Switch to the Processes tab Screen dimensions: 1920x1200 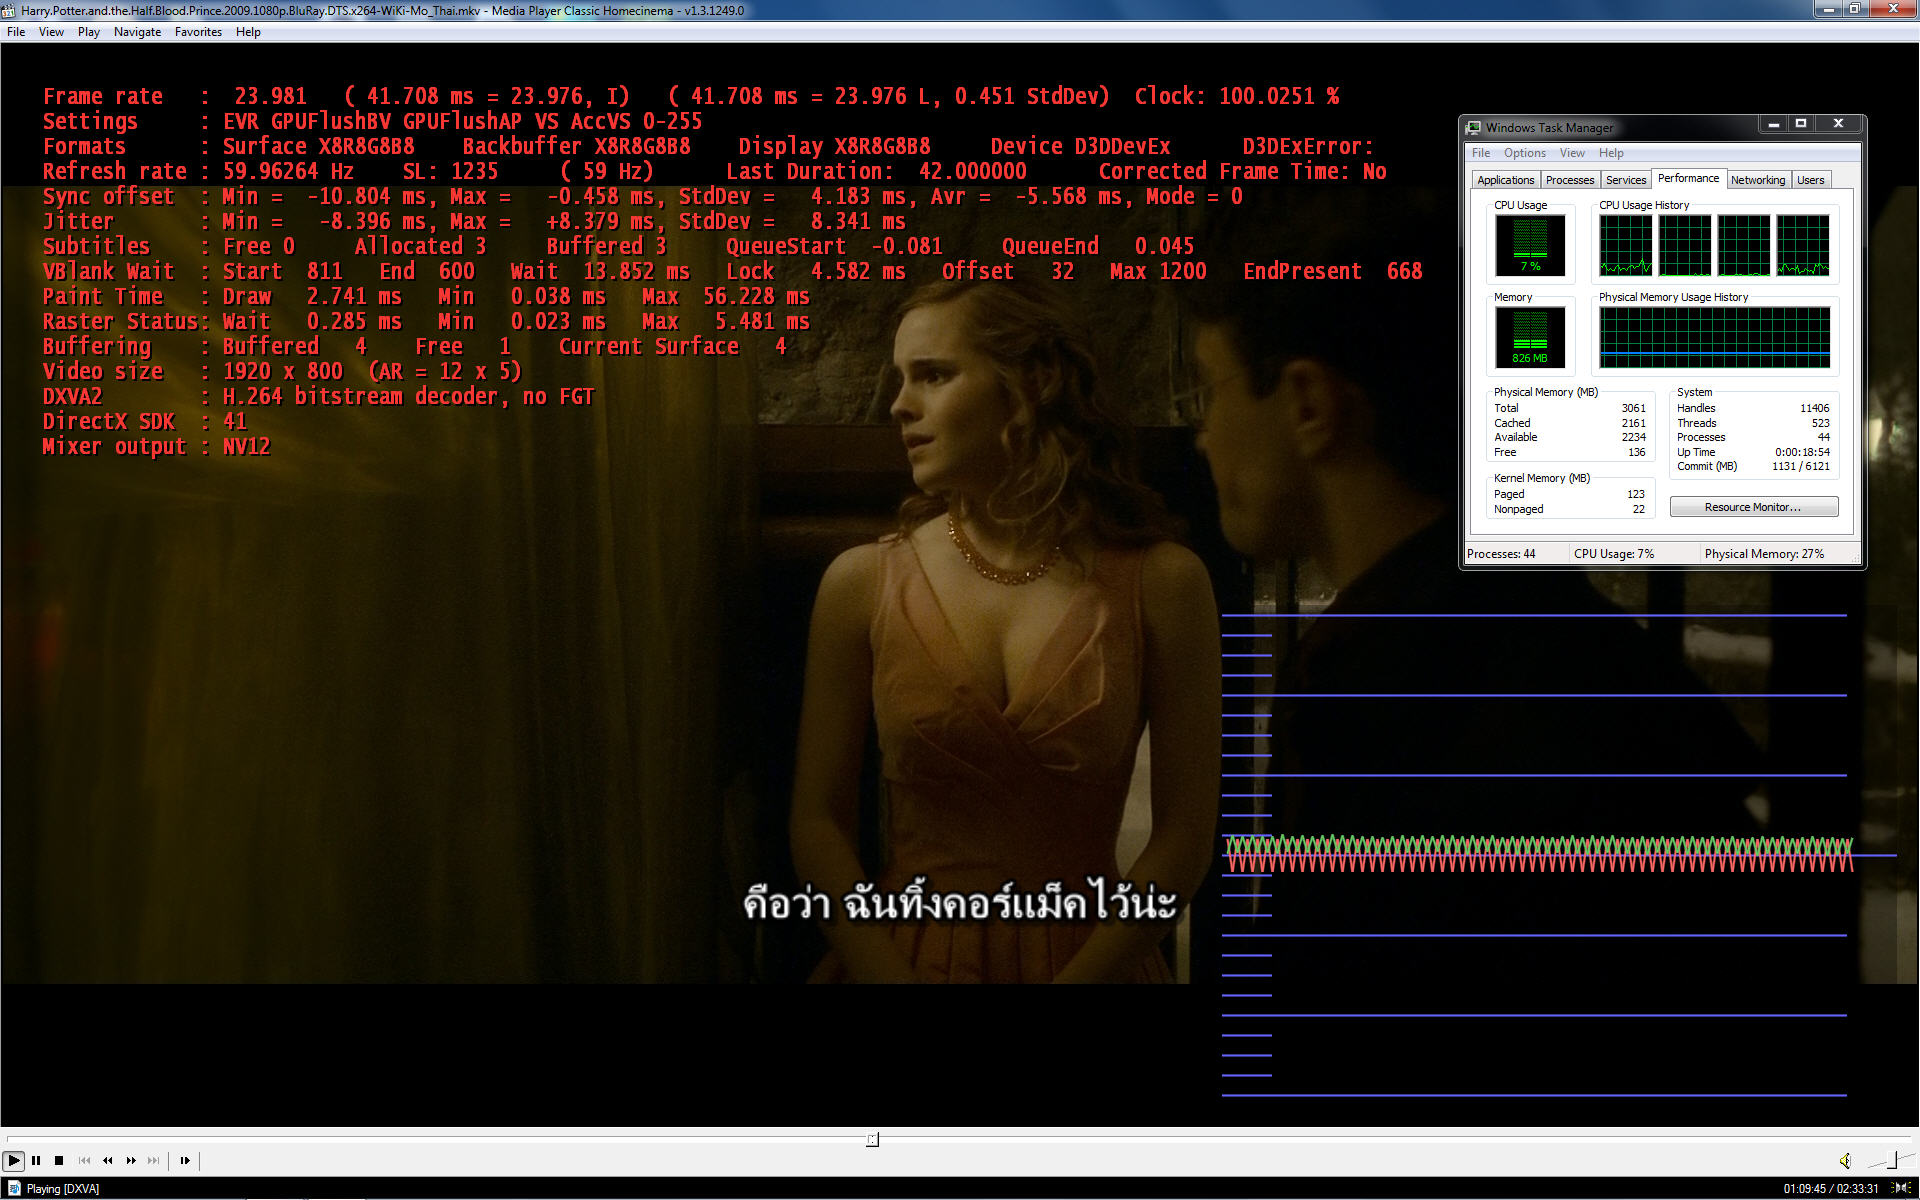click(1569, 180)
